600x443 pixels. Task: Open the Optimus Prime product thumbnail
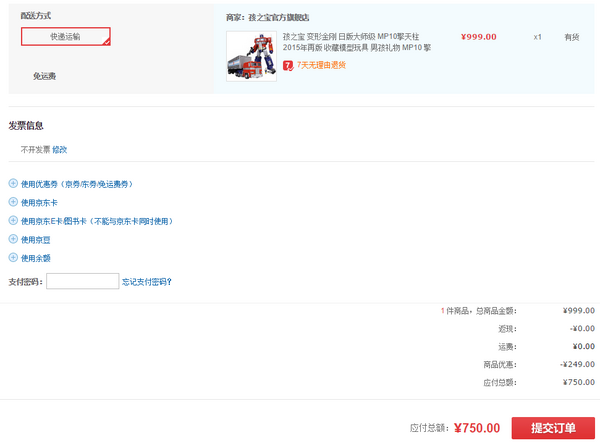click(251, 56)
